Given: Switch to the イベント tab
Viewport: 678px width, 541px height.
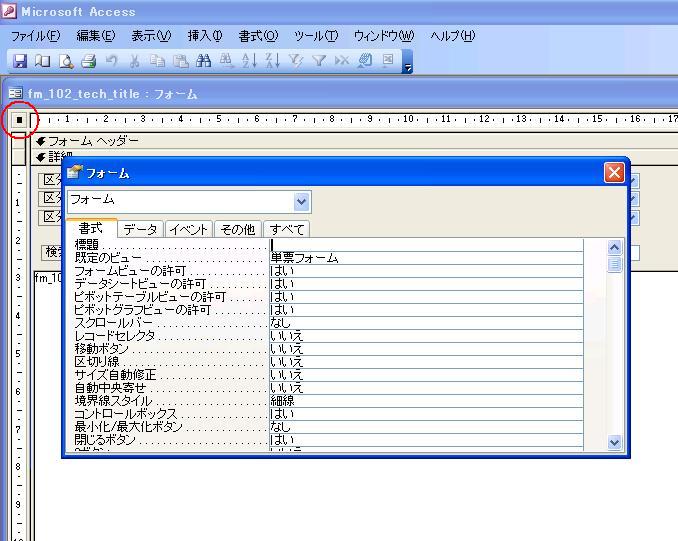Looking at the screenshot, I should [x=189, y=229].
